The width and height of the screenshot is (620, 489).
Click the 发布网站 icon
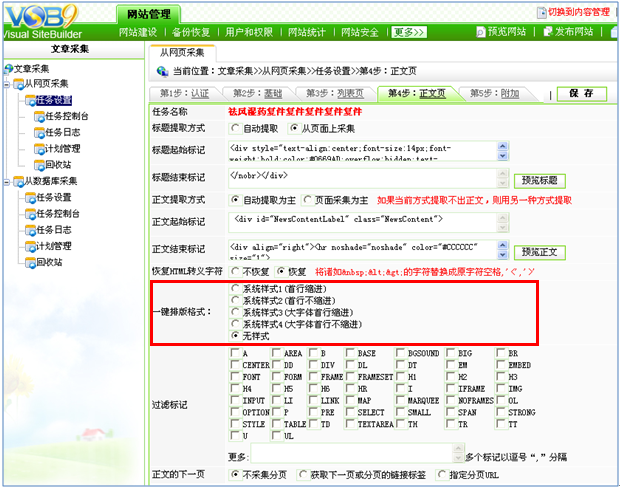(x=548, y=32)
